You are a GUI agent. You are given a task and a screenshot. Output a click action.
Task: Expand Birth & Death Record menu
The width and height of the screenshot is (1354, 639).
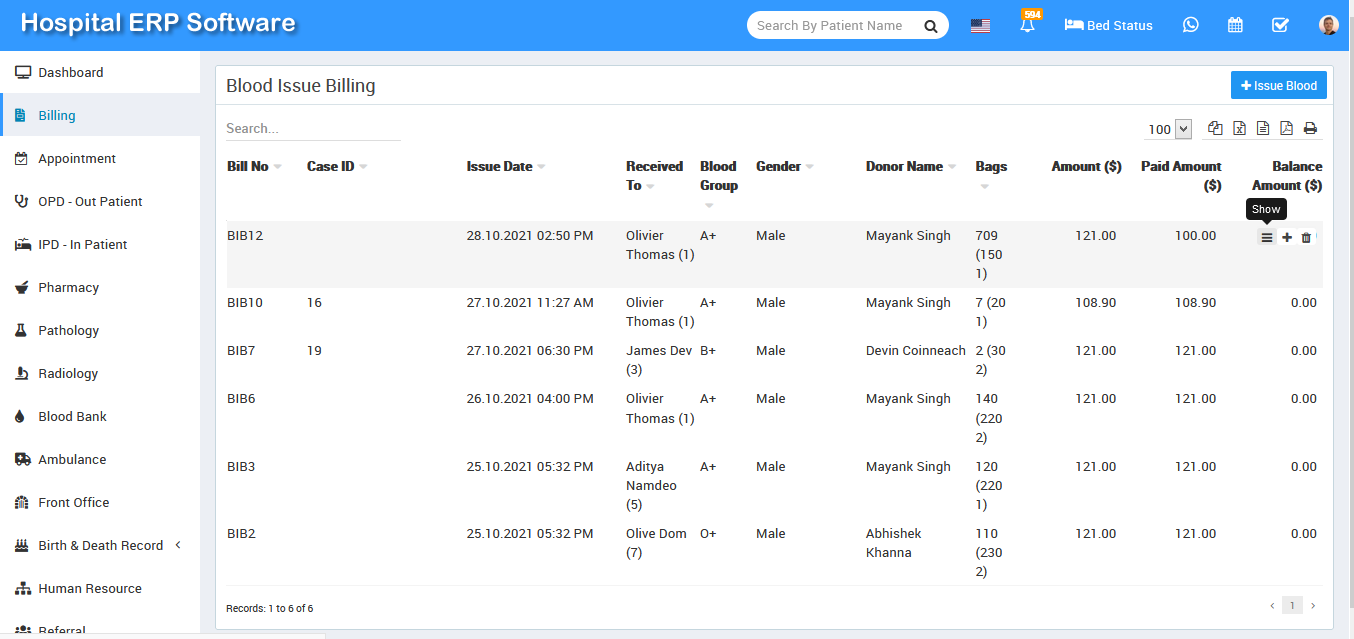tap(100, 546)
